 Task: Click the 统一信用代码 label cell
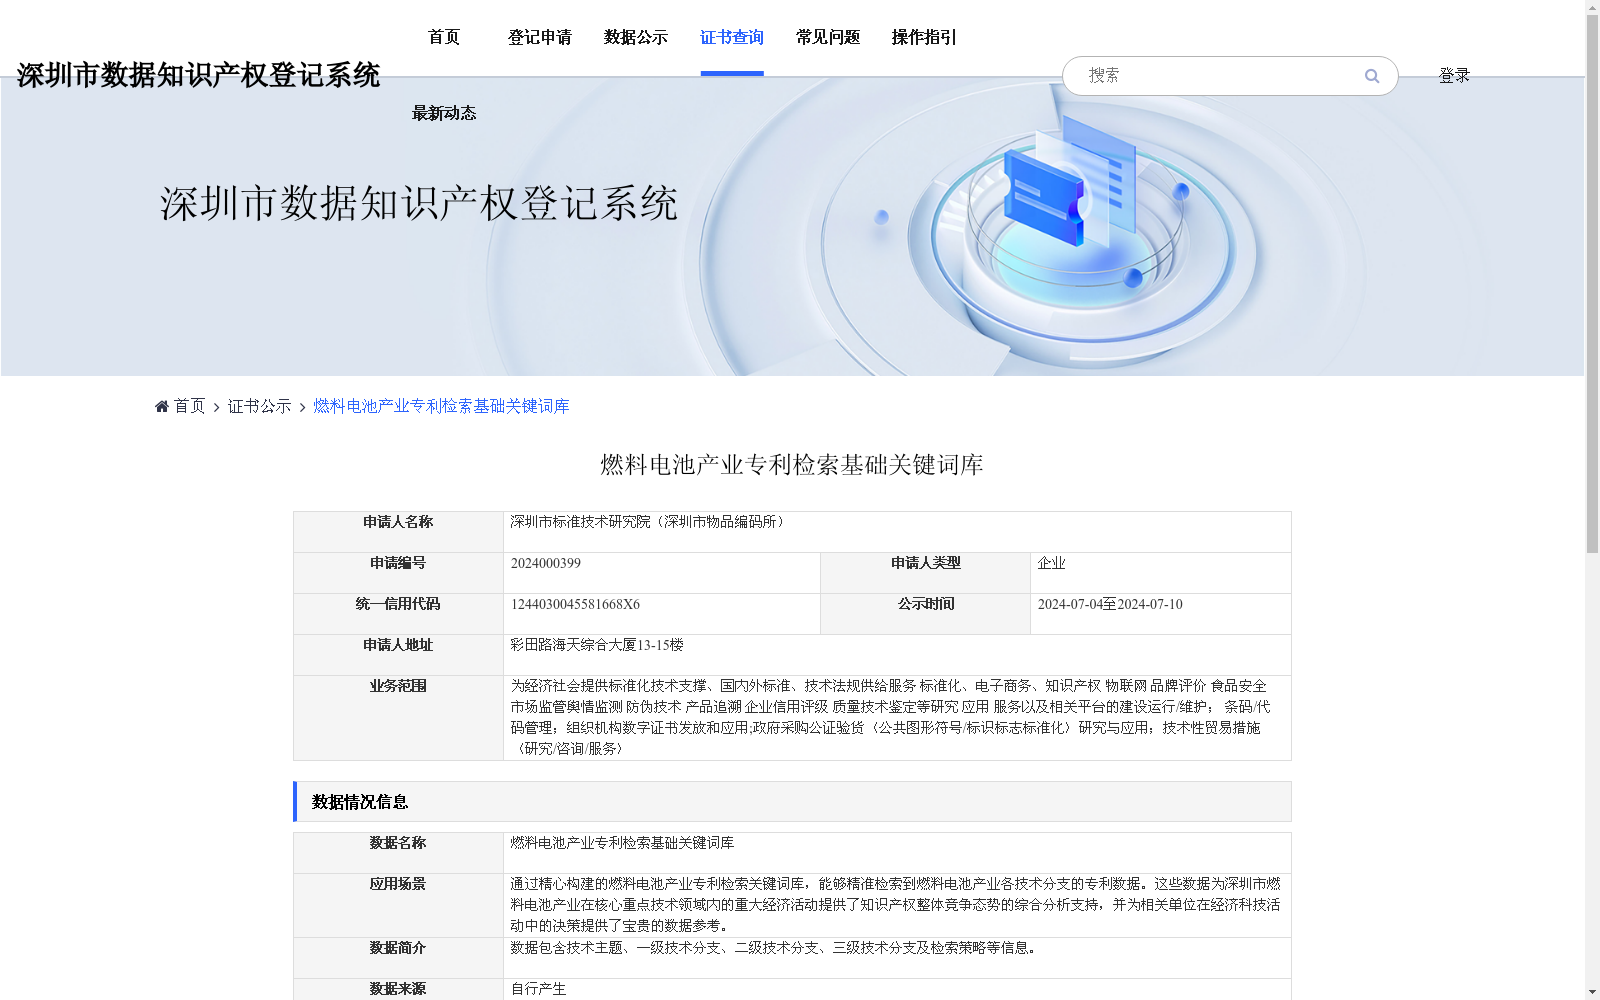point(398,614)
